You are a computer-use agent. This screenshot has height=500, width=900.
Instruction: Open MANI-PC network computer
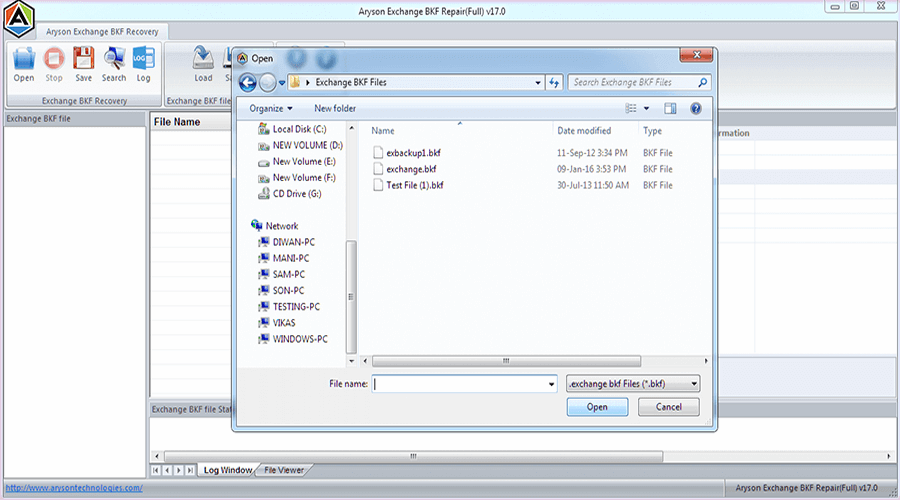284,258
